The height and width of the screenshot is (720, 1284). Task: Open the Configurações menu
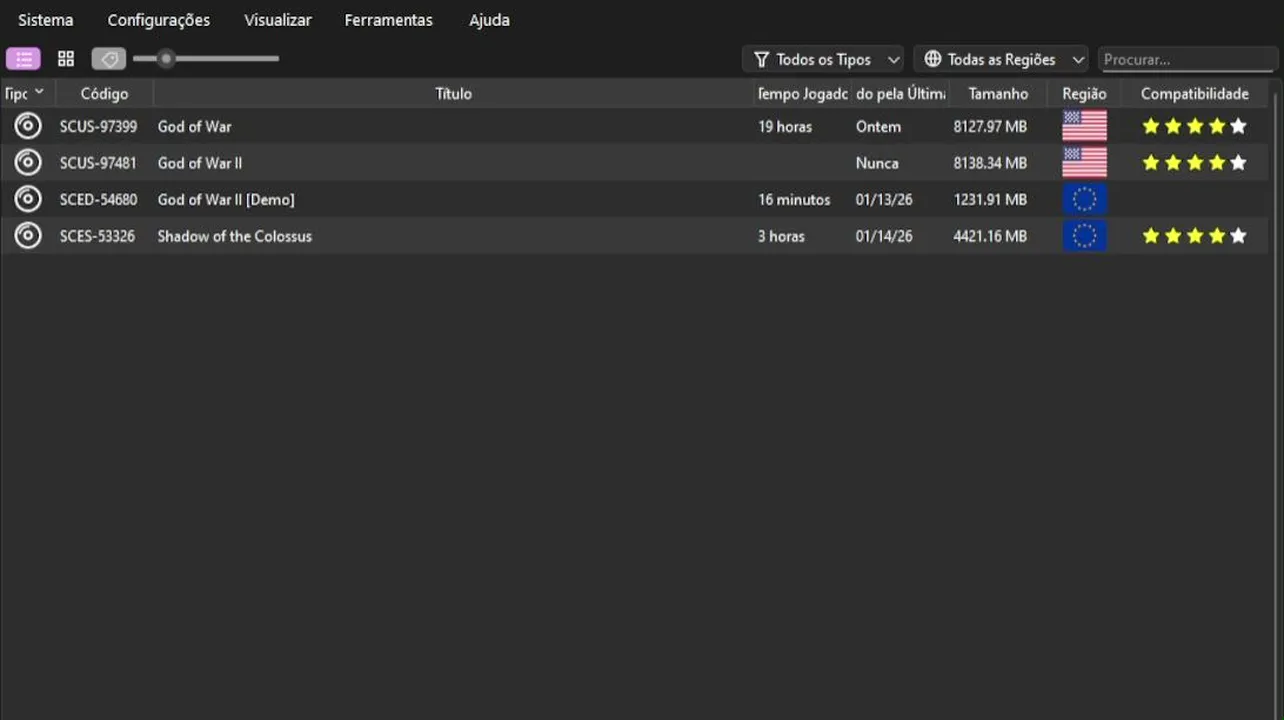point(159,20)
